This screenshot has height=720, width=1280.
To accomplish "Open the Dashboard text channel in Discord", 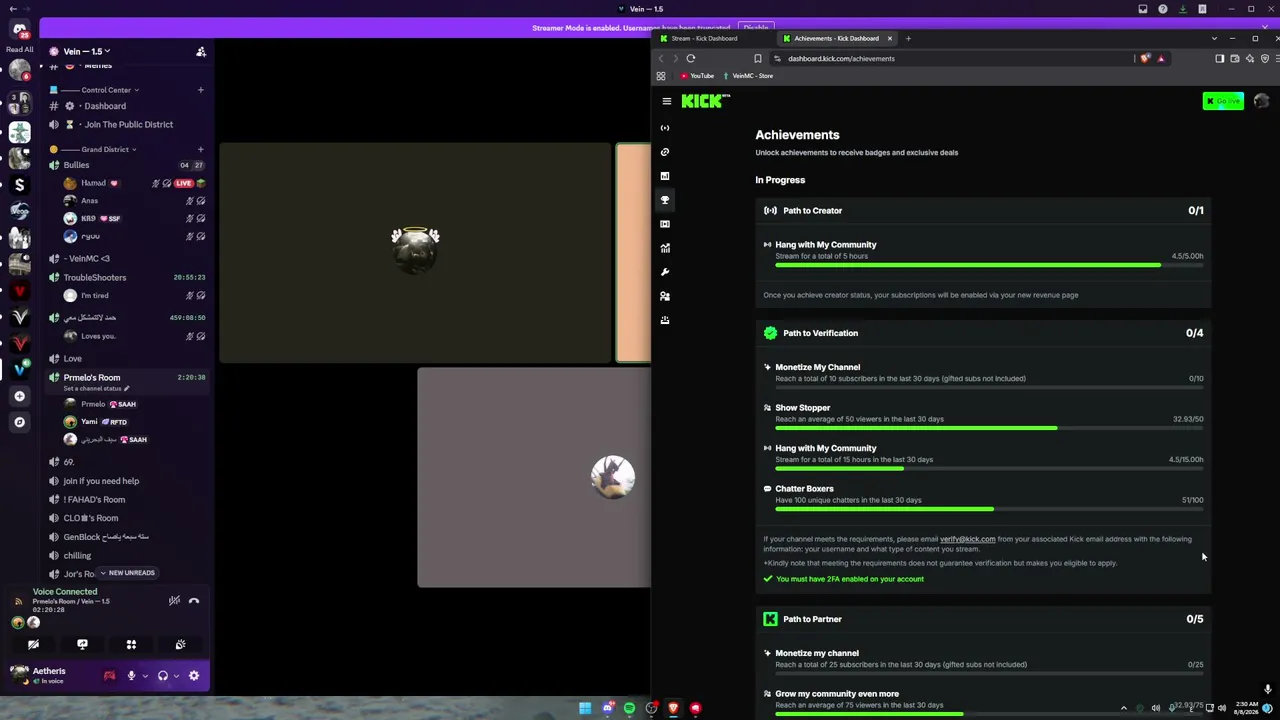I will pyautogui.click(x=105, y=106).
